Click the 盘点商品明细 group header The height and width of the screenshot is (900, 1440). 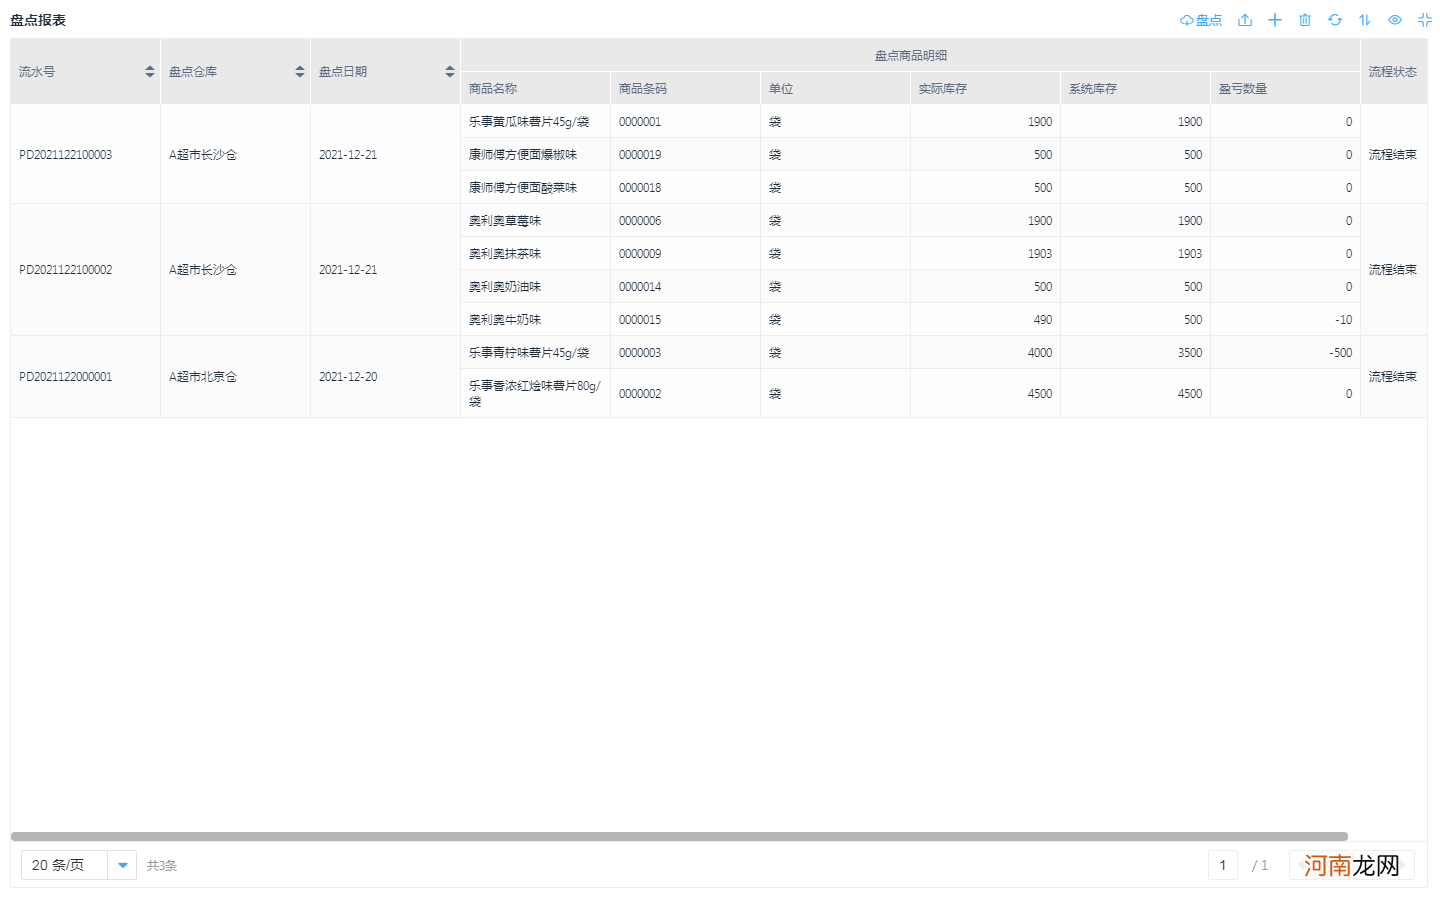click(x=911, y=56)
